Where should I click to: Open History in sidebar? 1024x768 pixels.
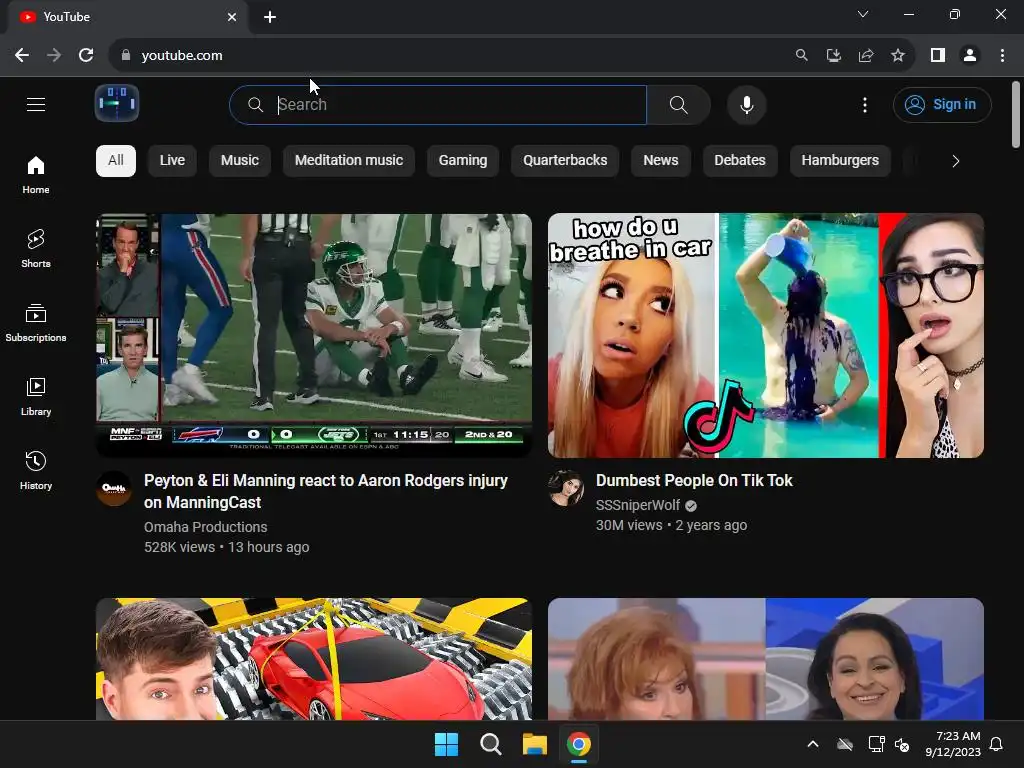pyautogui.click(x=36, y=470)
